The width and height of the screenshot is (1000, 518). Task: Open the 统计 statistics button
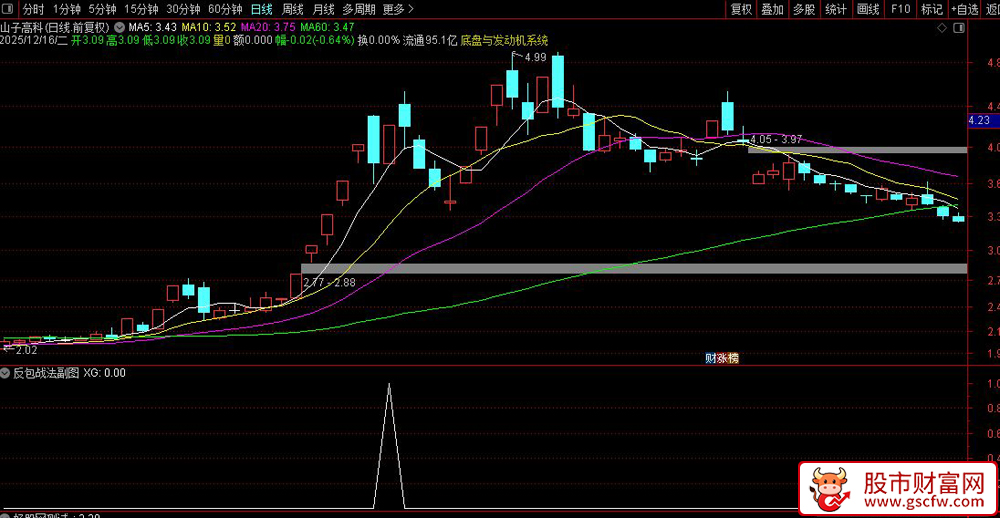836,9
